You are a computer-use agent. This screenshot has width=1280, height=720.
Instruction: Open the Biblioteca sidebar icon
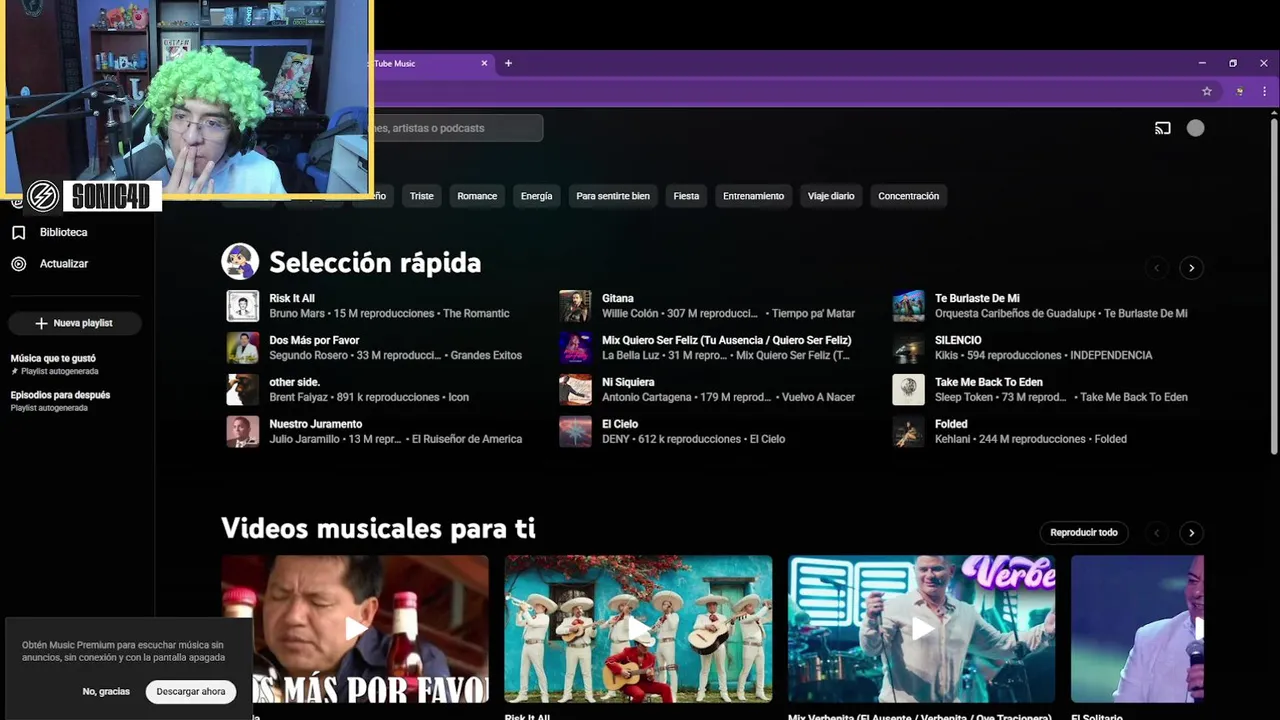18,232
